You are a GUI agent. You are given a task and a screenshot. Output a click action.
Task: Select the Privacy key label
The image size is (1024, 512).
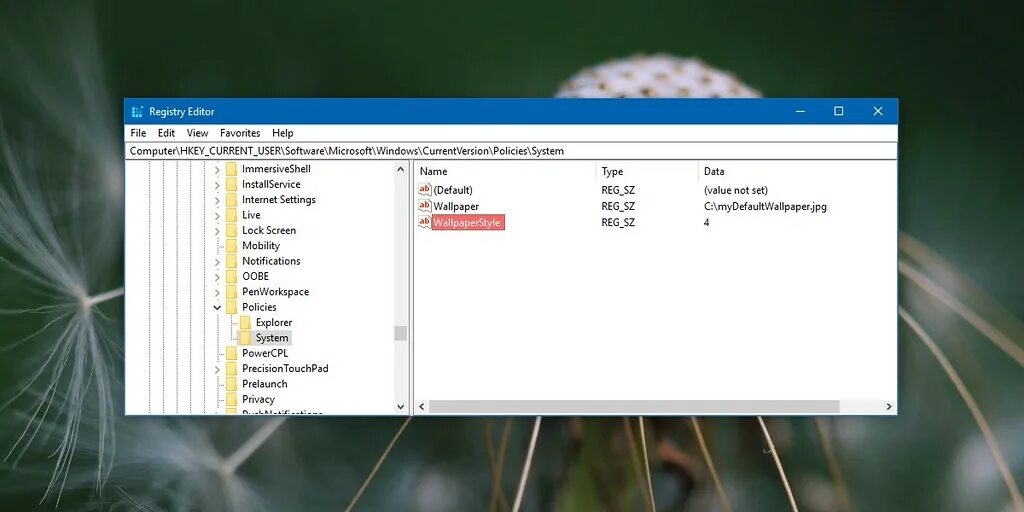258,400
